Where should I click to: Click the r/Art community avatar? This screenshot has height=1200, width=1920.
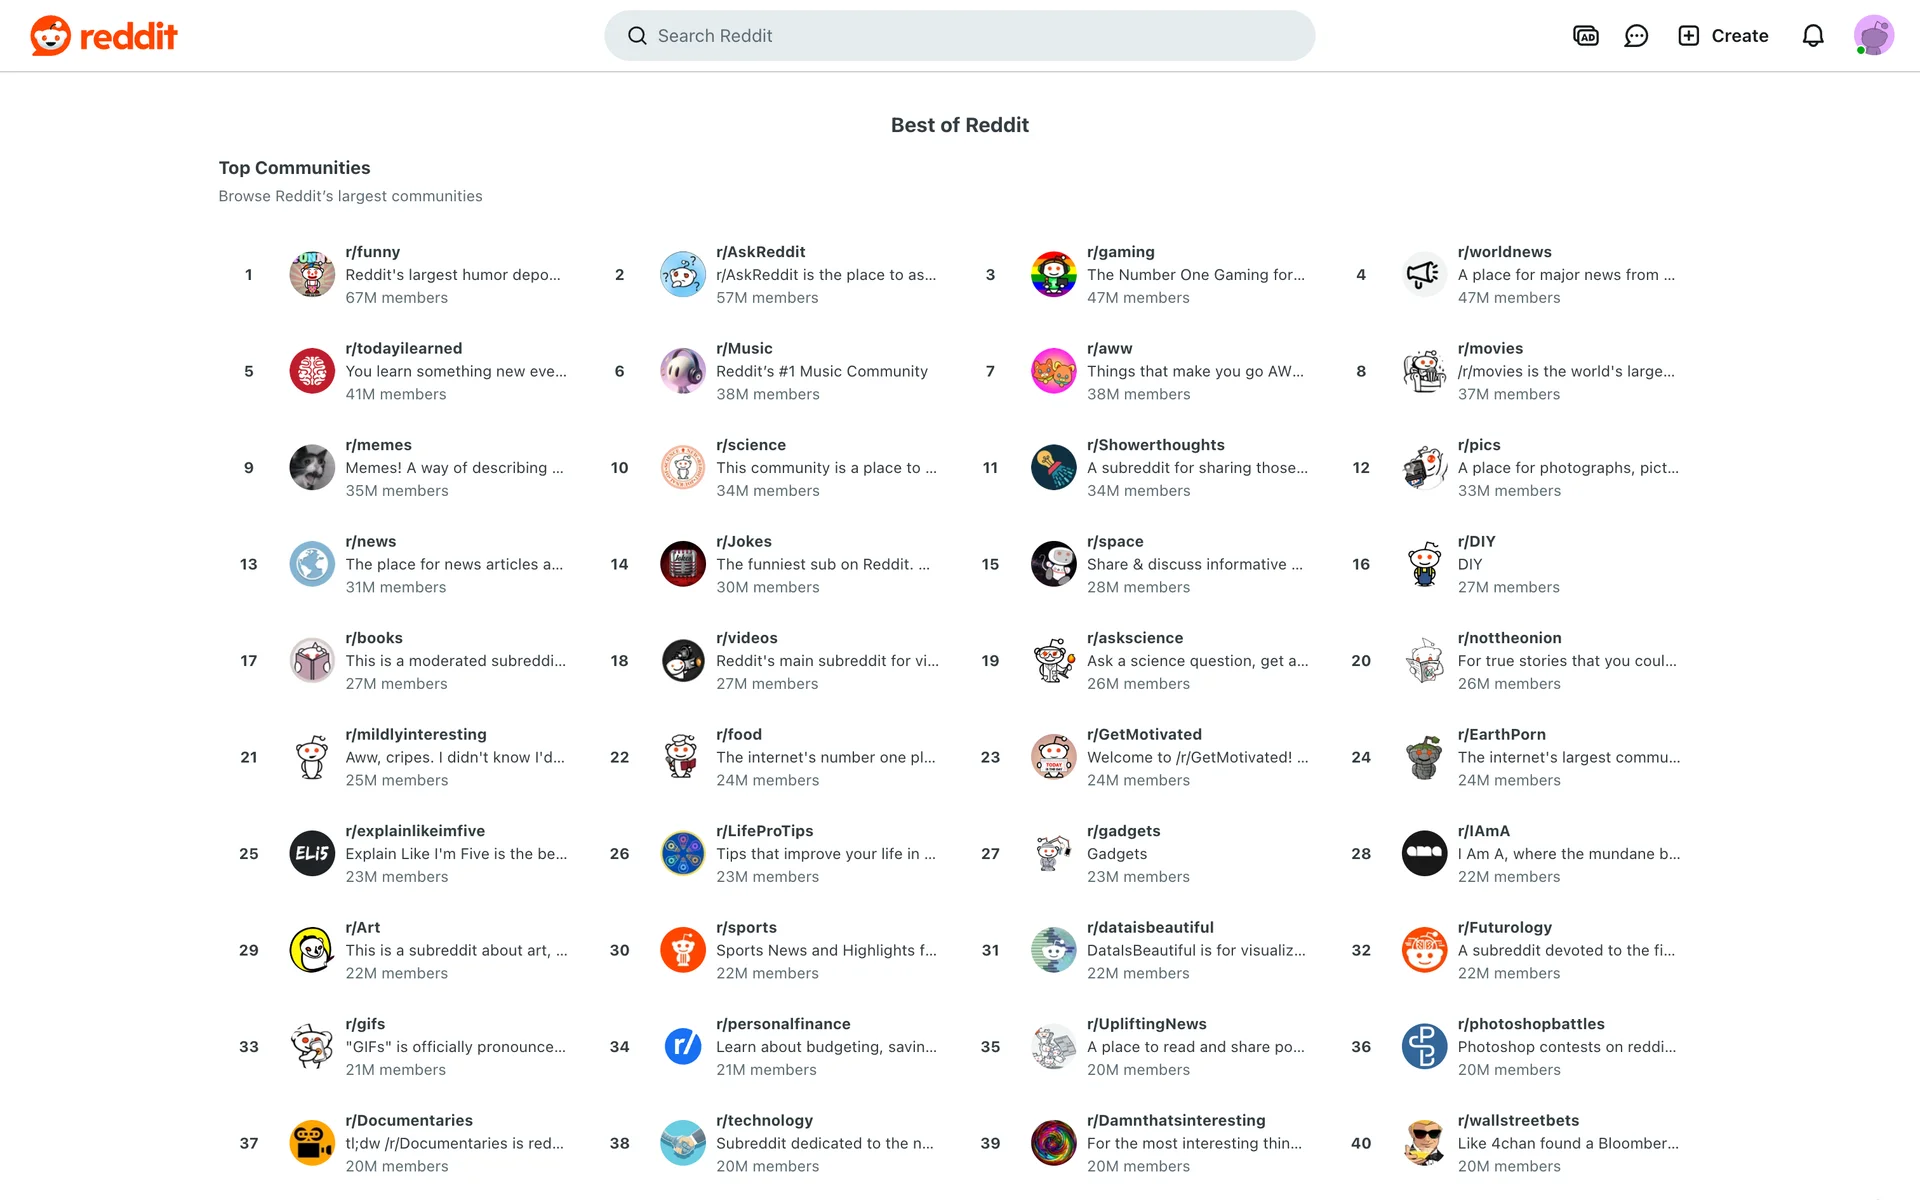pos(312,950)
